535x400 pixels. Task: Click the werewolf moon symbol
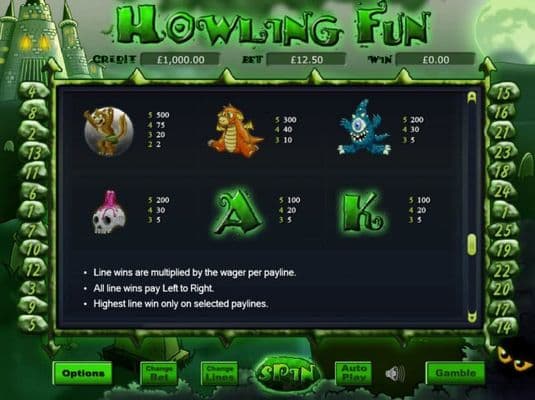pyautogui.click(x=109, y=131)
